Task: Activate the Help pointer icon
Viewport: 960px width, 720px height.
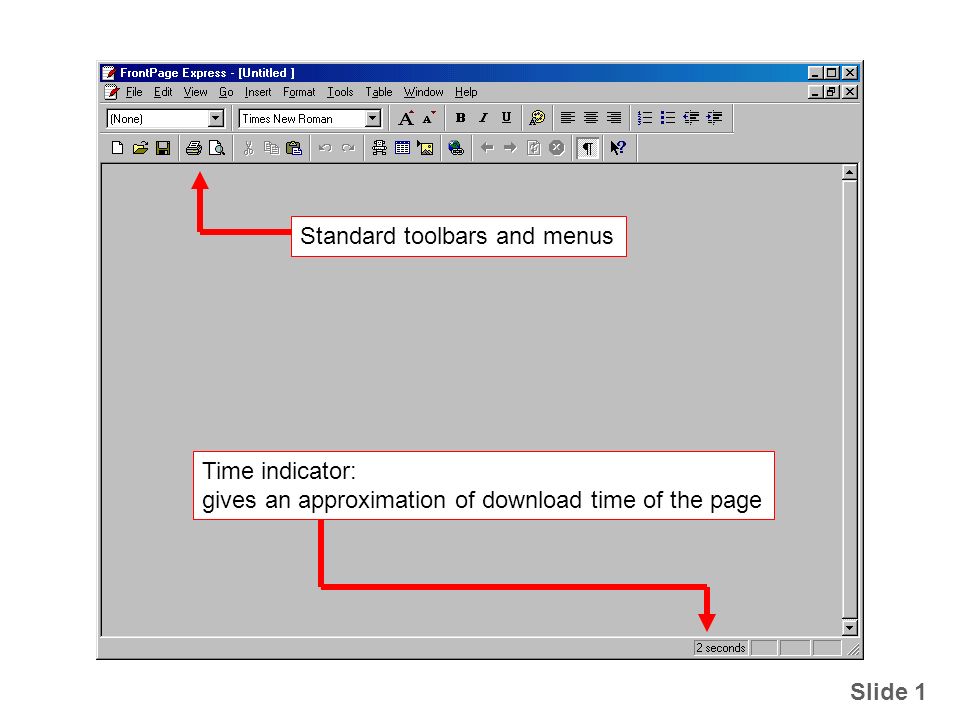Action: click(x=618, y=148)
